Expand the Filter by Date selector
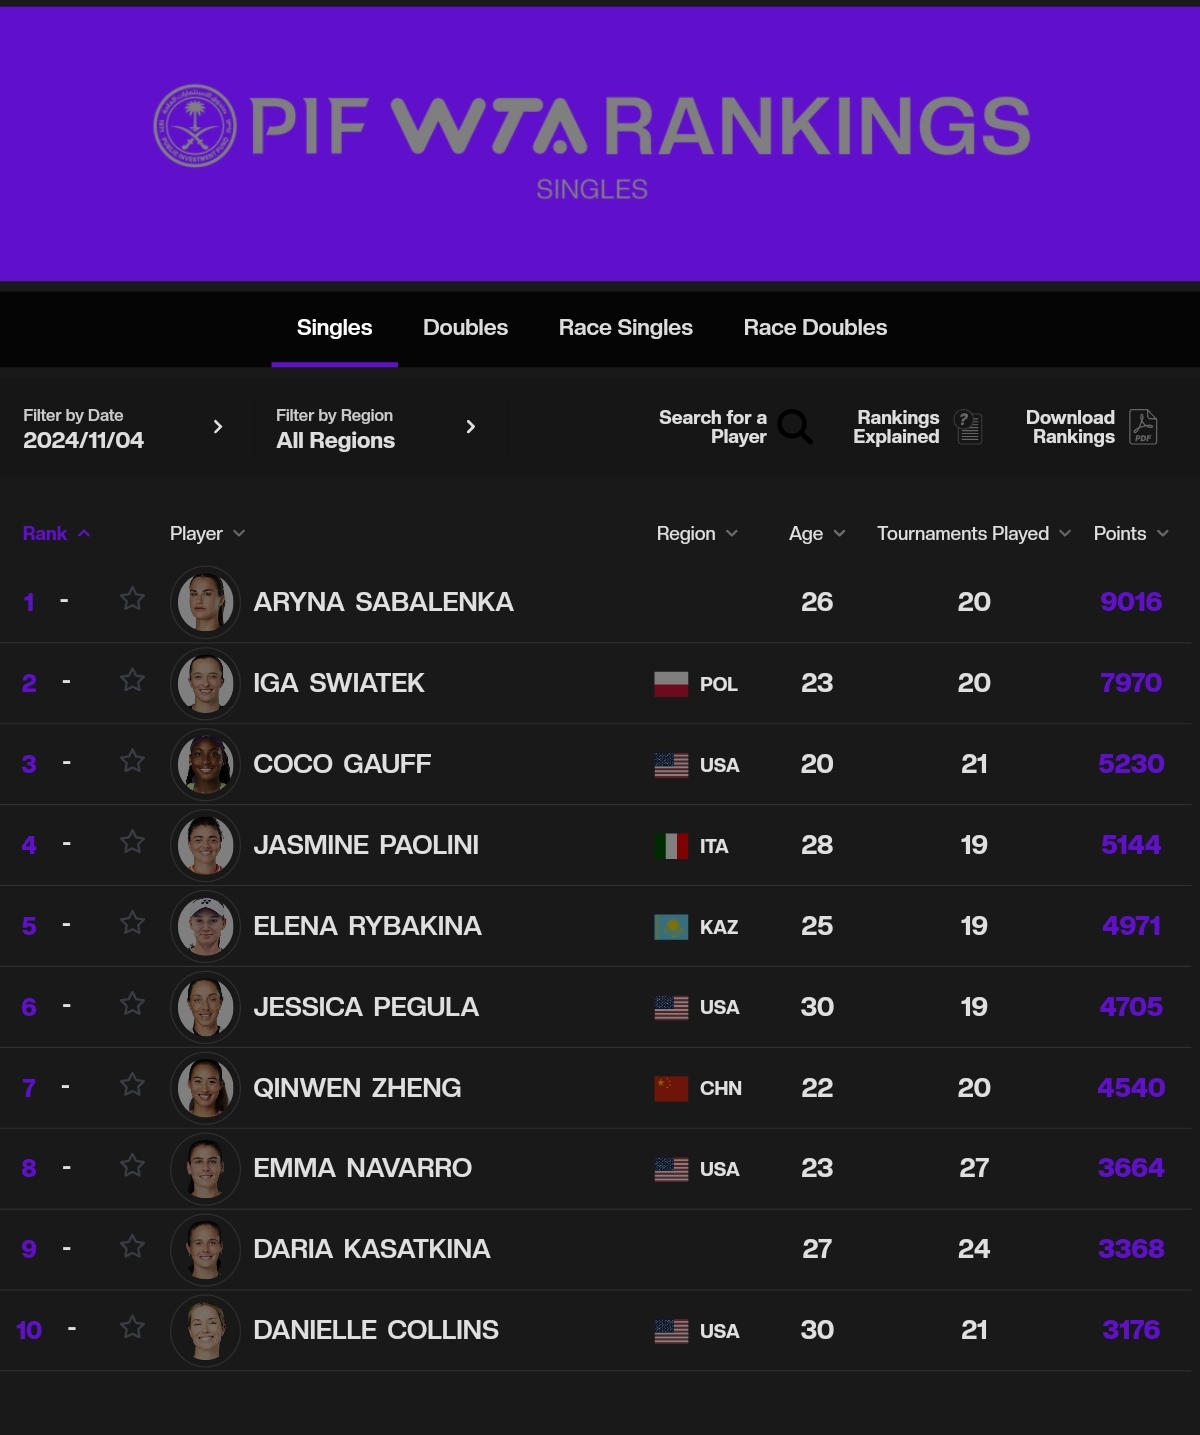The width and height of the screenshot is (1200, 1435). 217,427
